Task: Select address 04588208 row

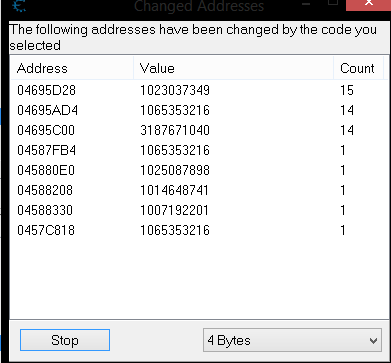Action: pyautogui.click(x=199, y=190)
